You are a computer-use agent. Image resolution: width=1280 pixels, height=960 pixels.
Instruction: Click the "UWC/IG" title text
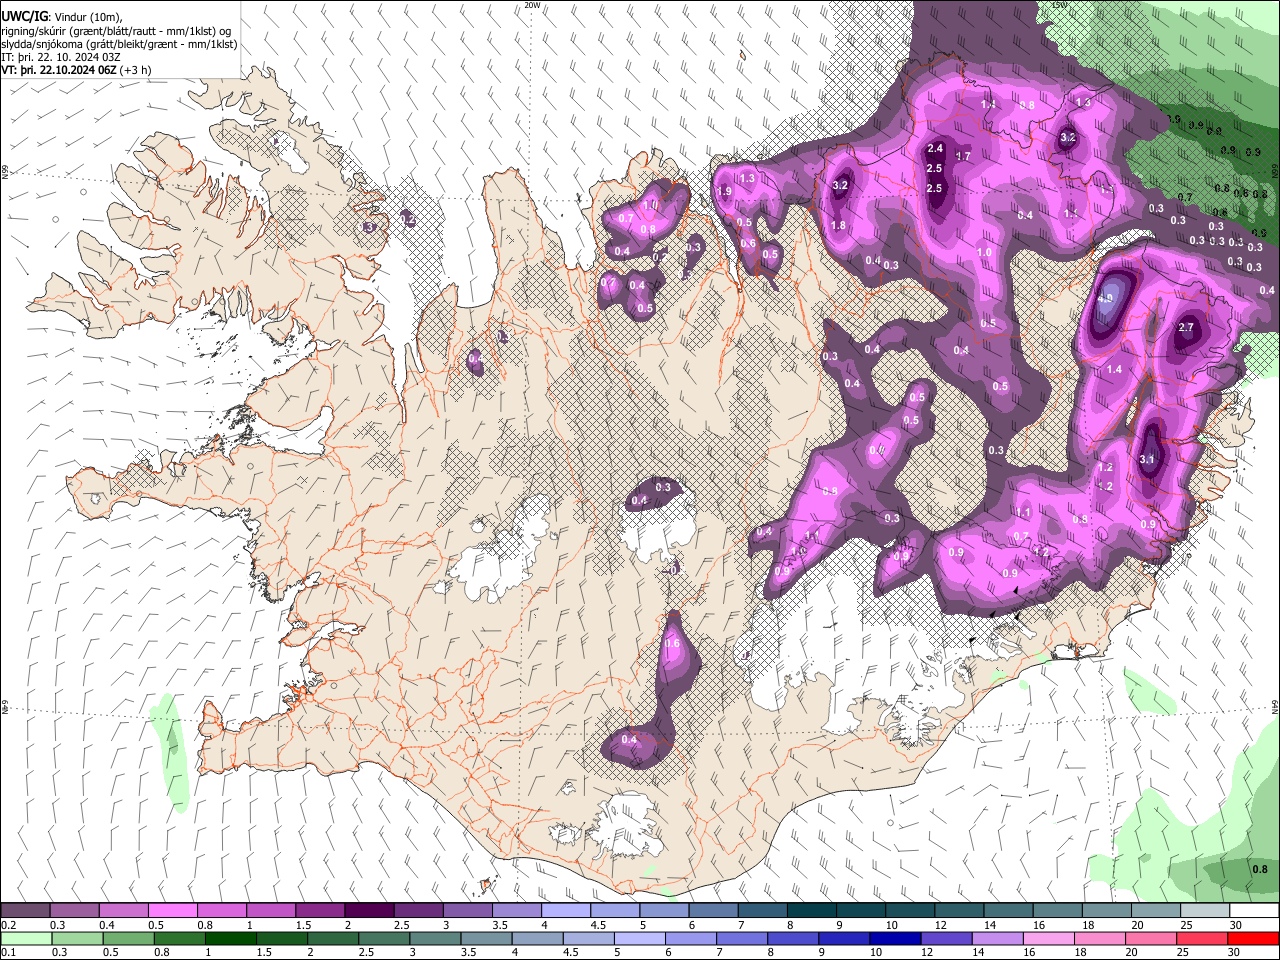pyautogui.click(x=24, y=17)
